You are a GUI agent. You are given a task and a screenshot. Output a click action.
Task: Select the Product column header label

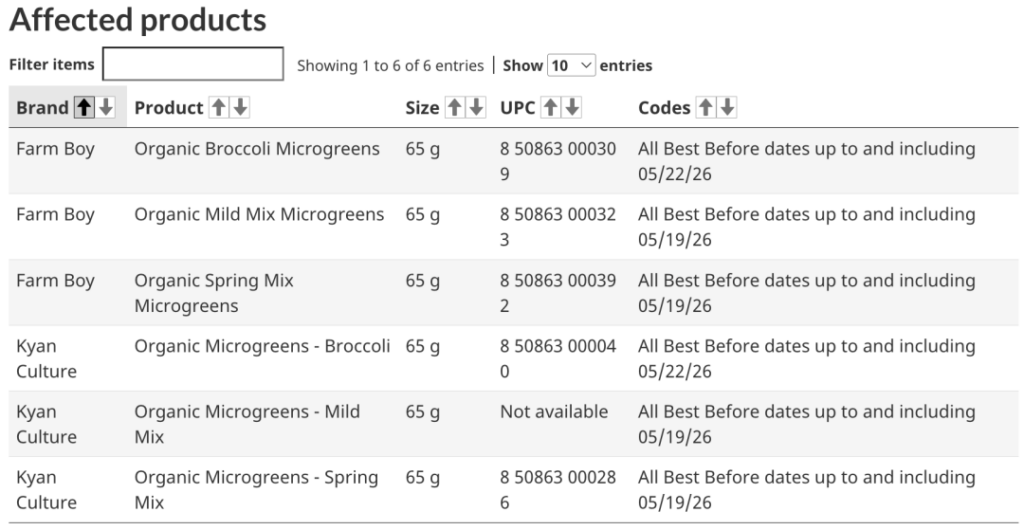click(168, 108)
